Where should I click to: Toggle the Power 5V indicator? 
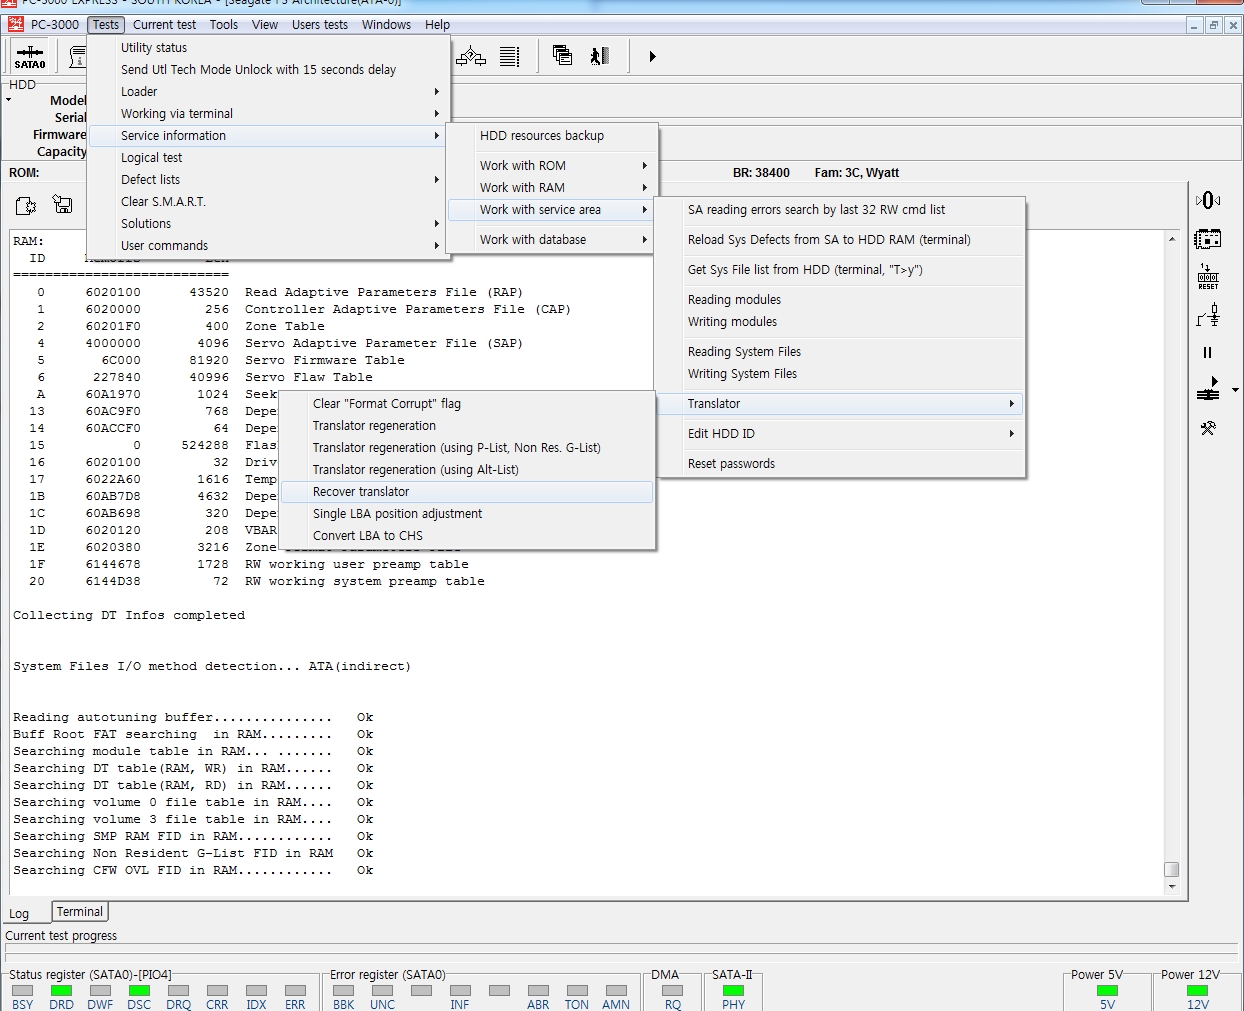[x=1107, y=991]
